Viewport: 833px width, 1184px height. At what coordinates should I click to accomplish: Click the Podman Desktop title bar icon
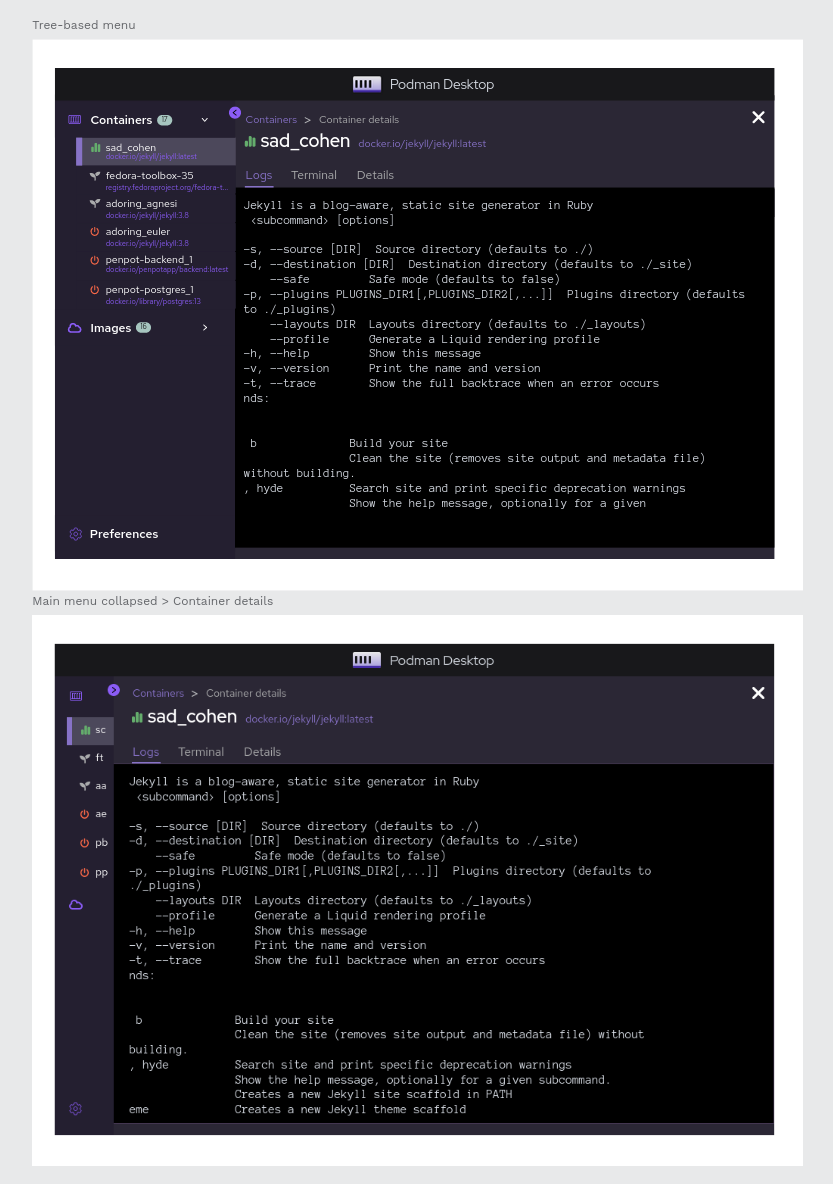[x=366, y=84]
